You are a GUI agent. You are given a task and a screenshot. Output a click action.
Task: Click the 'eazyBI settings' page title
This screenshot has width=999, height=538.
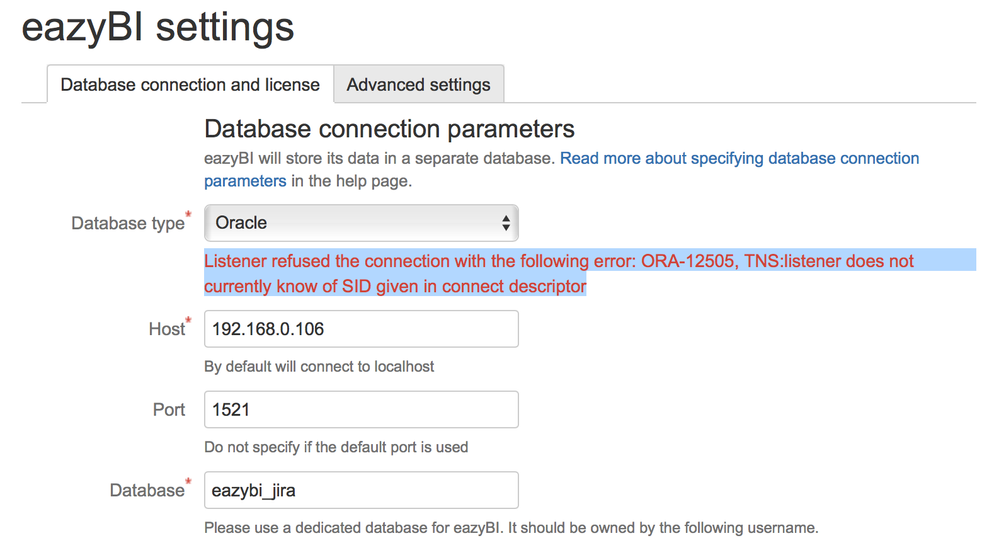157,27
